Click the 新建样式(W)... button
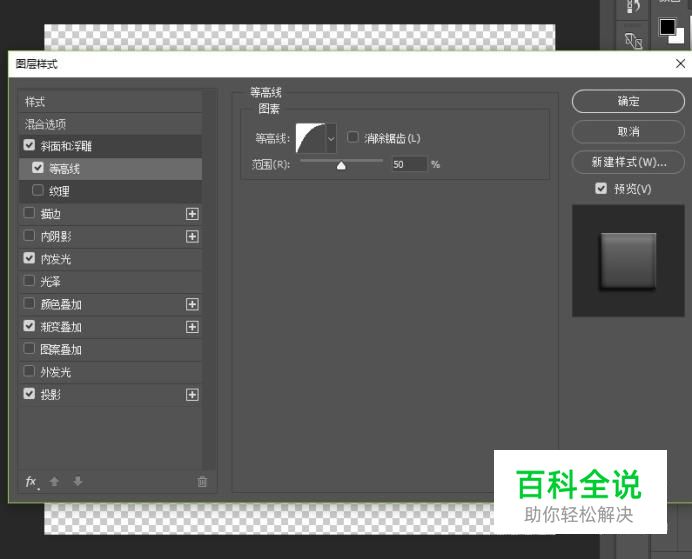The width and height of the screenshot is (692, 559). (628, 162)
